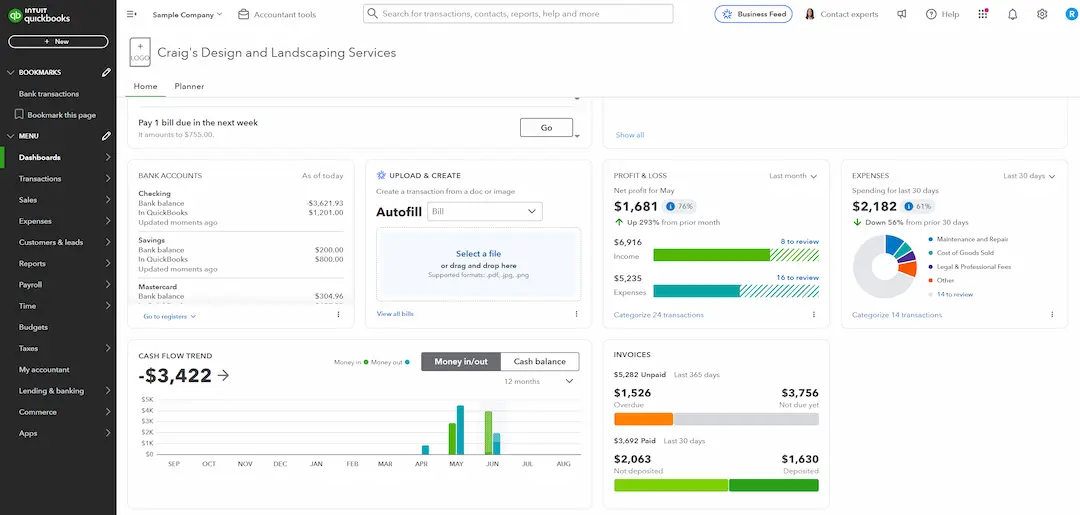
Task: Click Go to pay bill
Action: tap(546, 127)
